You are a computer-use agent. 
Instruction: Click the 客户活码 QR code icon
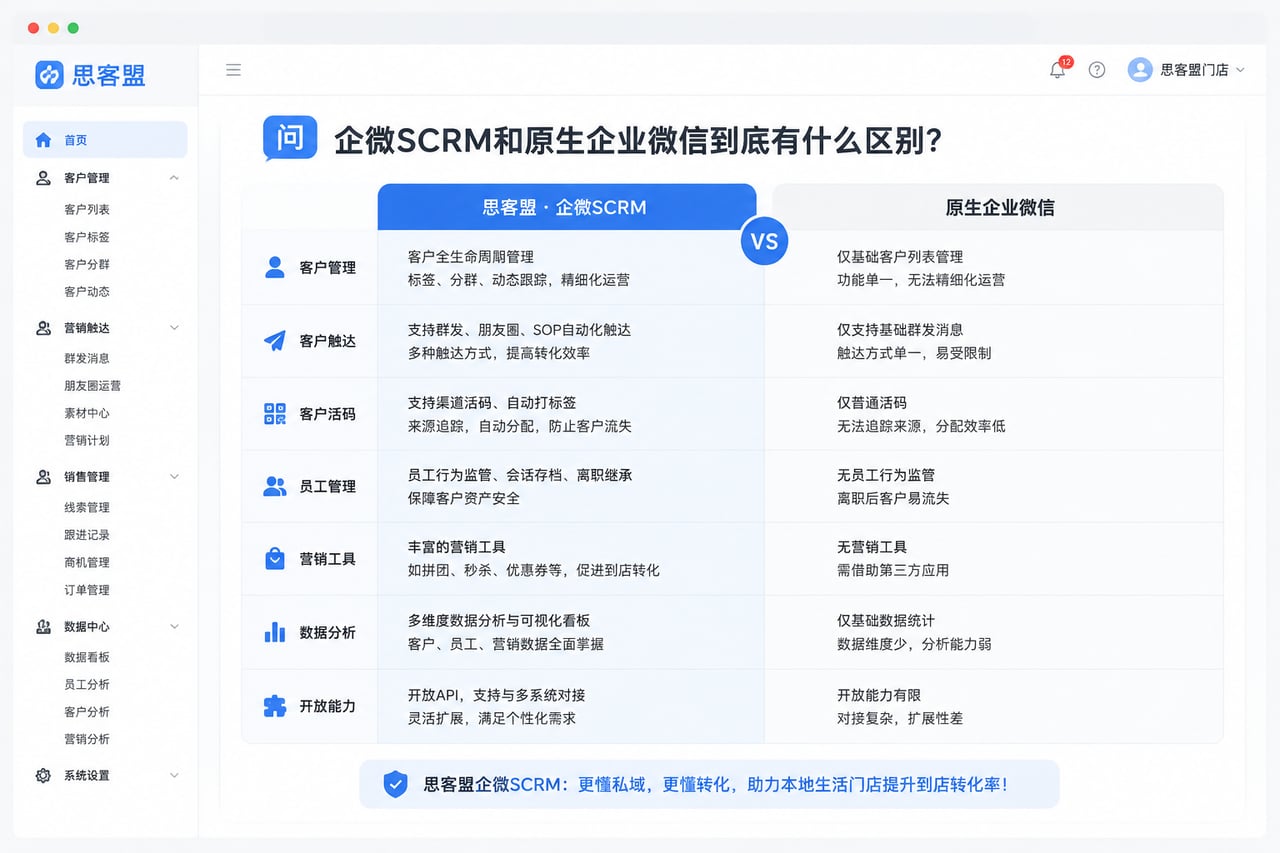click(274, 414)
